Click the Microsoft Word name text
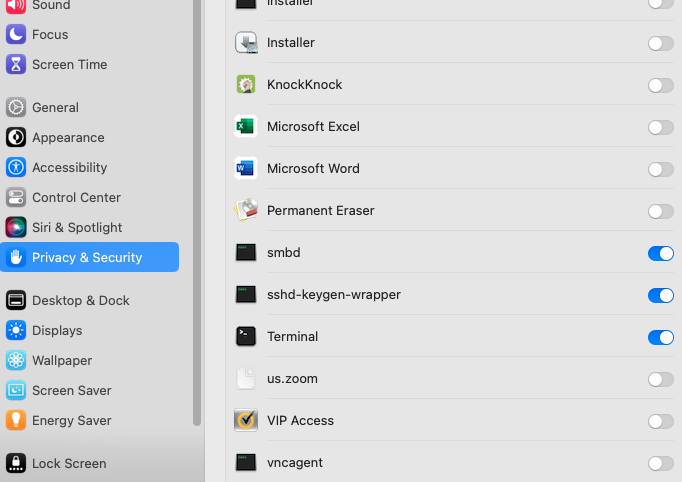The width and height of the screenshot is (682, 482). tap(313, 168)
